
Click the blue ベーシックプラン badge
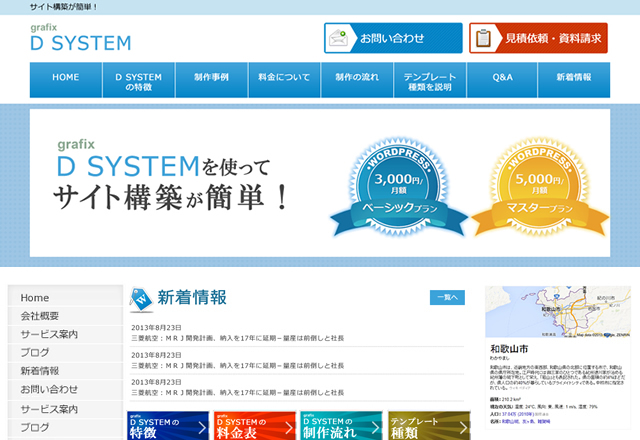coord(398,187)
